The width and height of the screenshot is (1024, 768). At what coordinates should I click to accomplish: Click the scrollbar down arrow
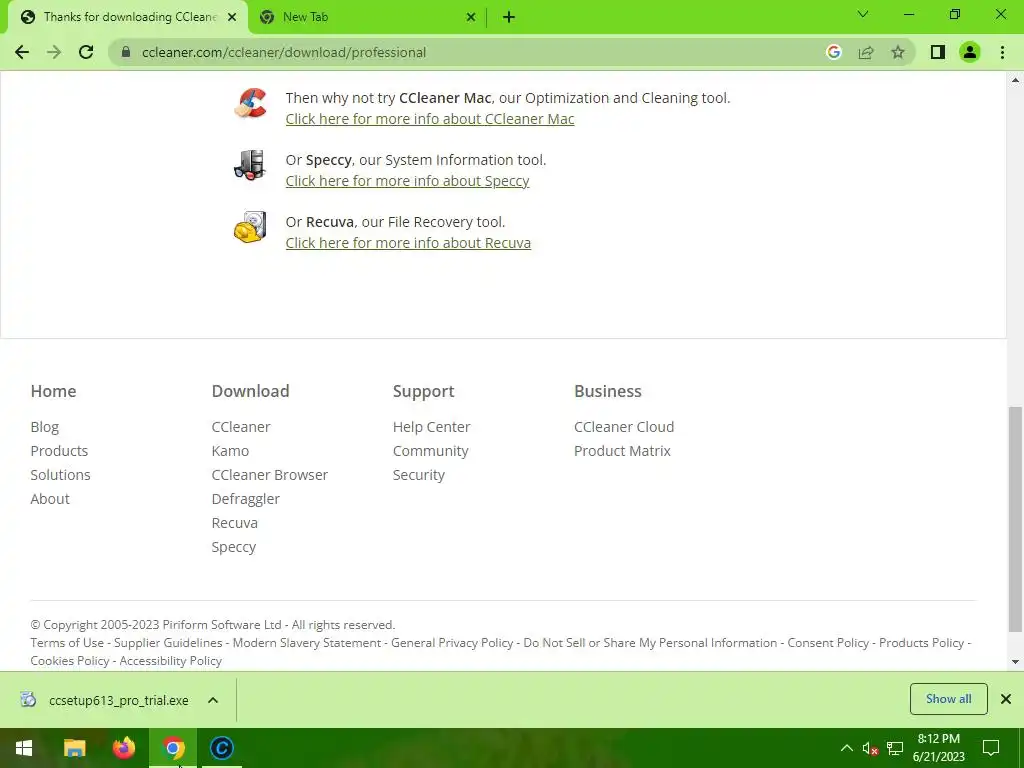point(1015,662)
